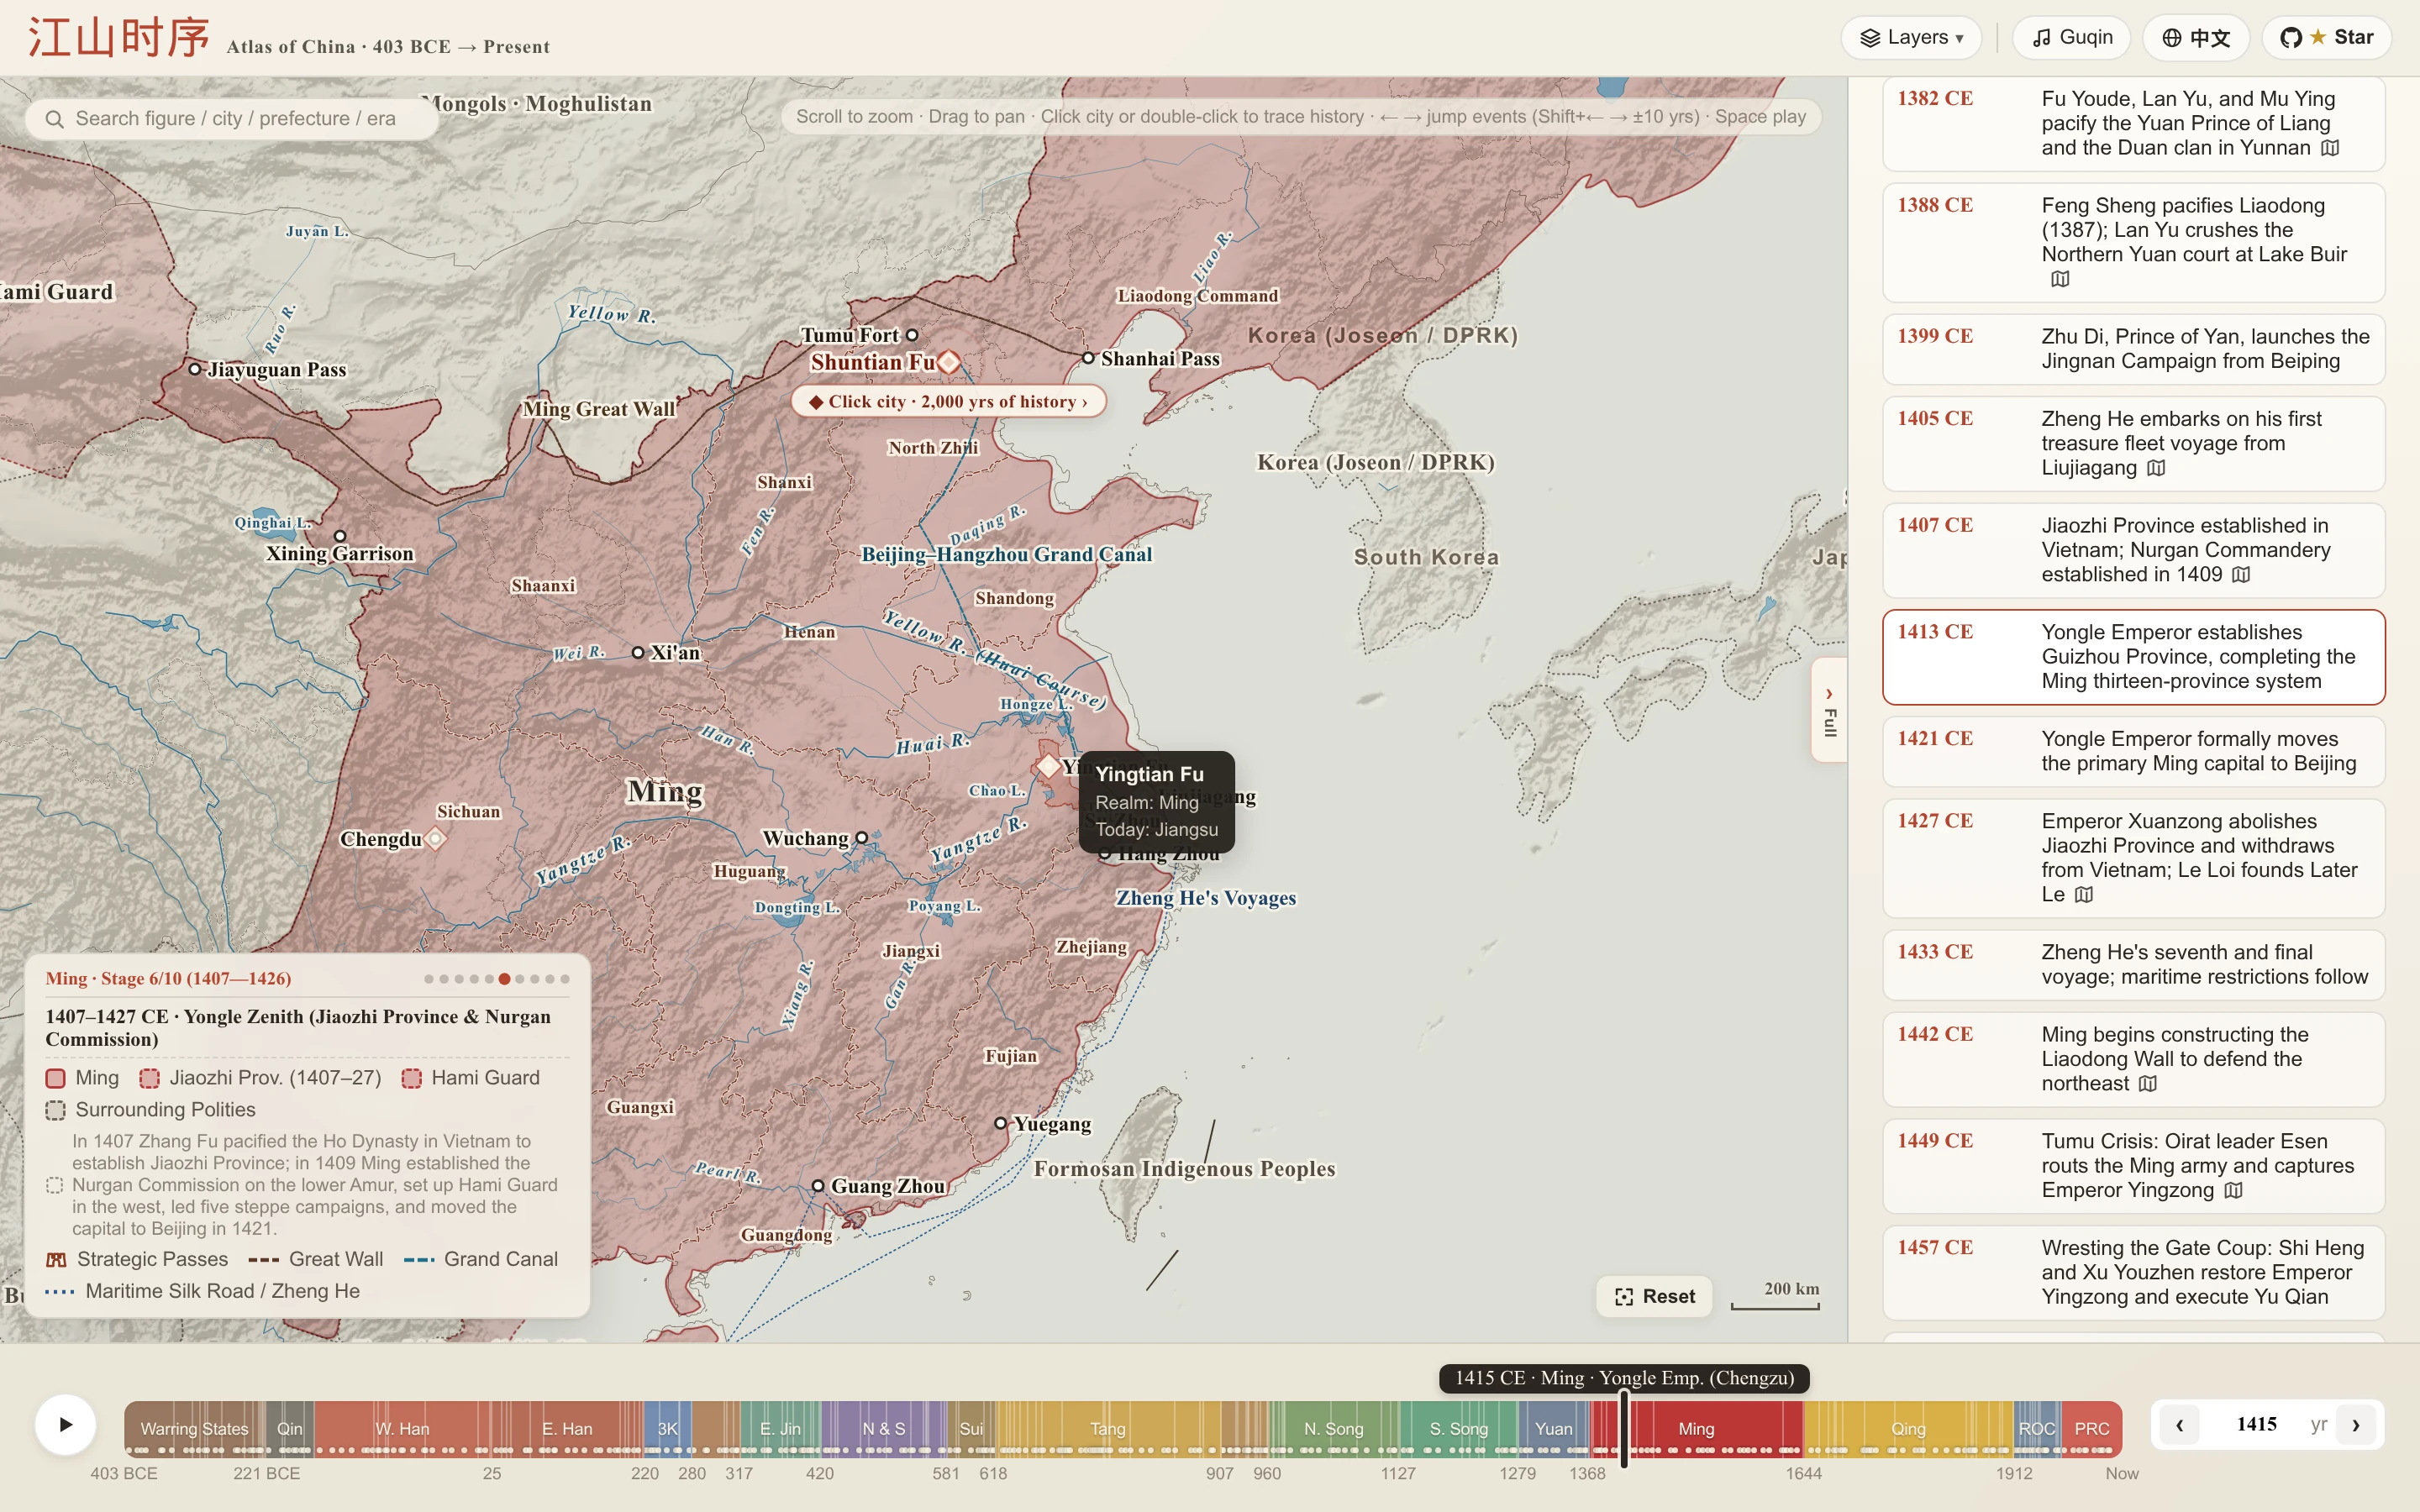Toggle Ming territory legend swatch
The width and height of the screenshot is (2420, 1512).
56,1078
